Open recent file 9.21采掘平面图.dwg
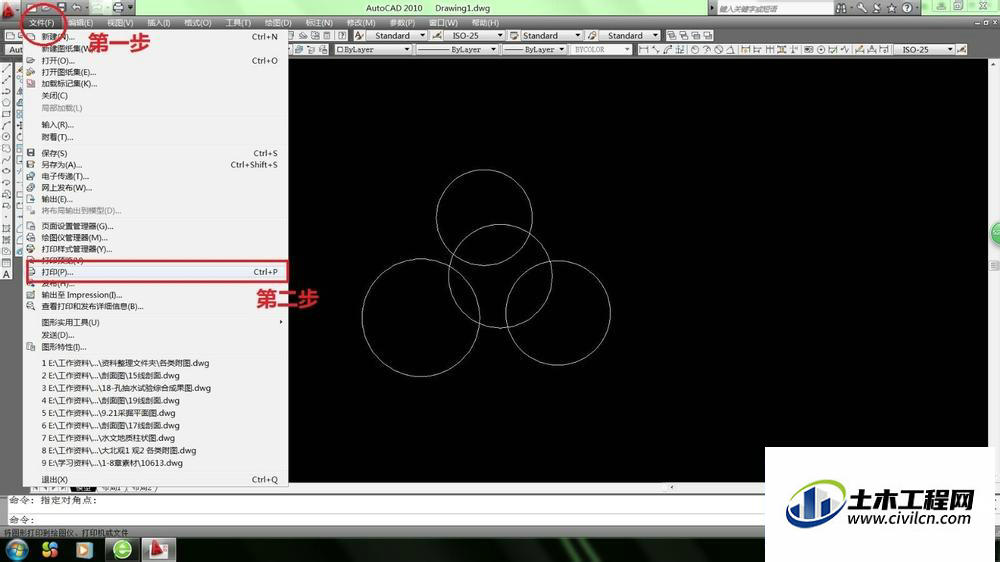This screenshot has height=562, width=1000. 156,413
